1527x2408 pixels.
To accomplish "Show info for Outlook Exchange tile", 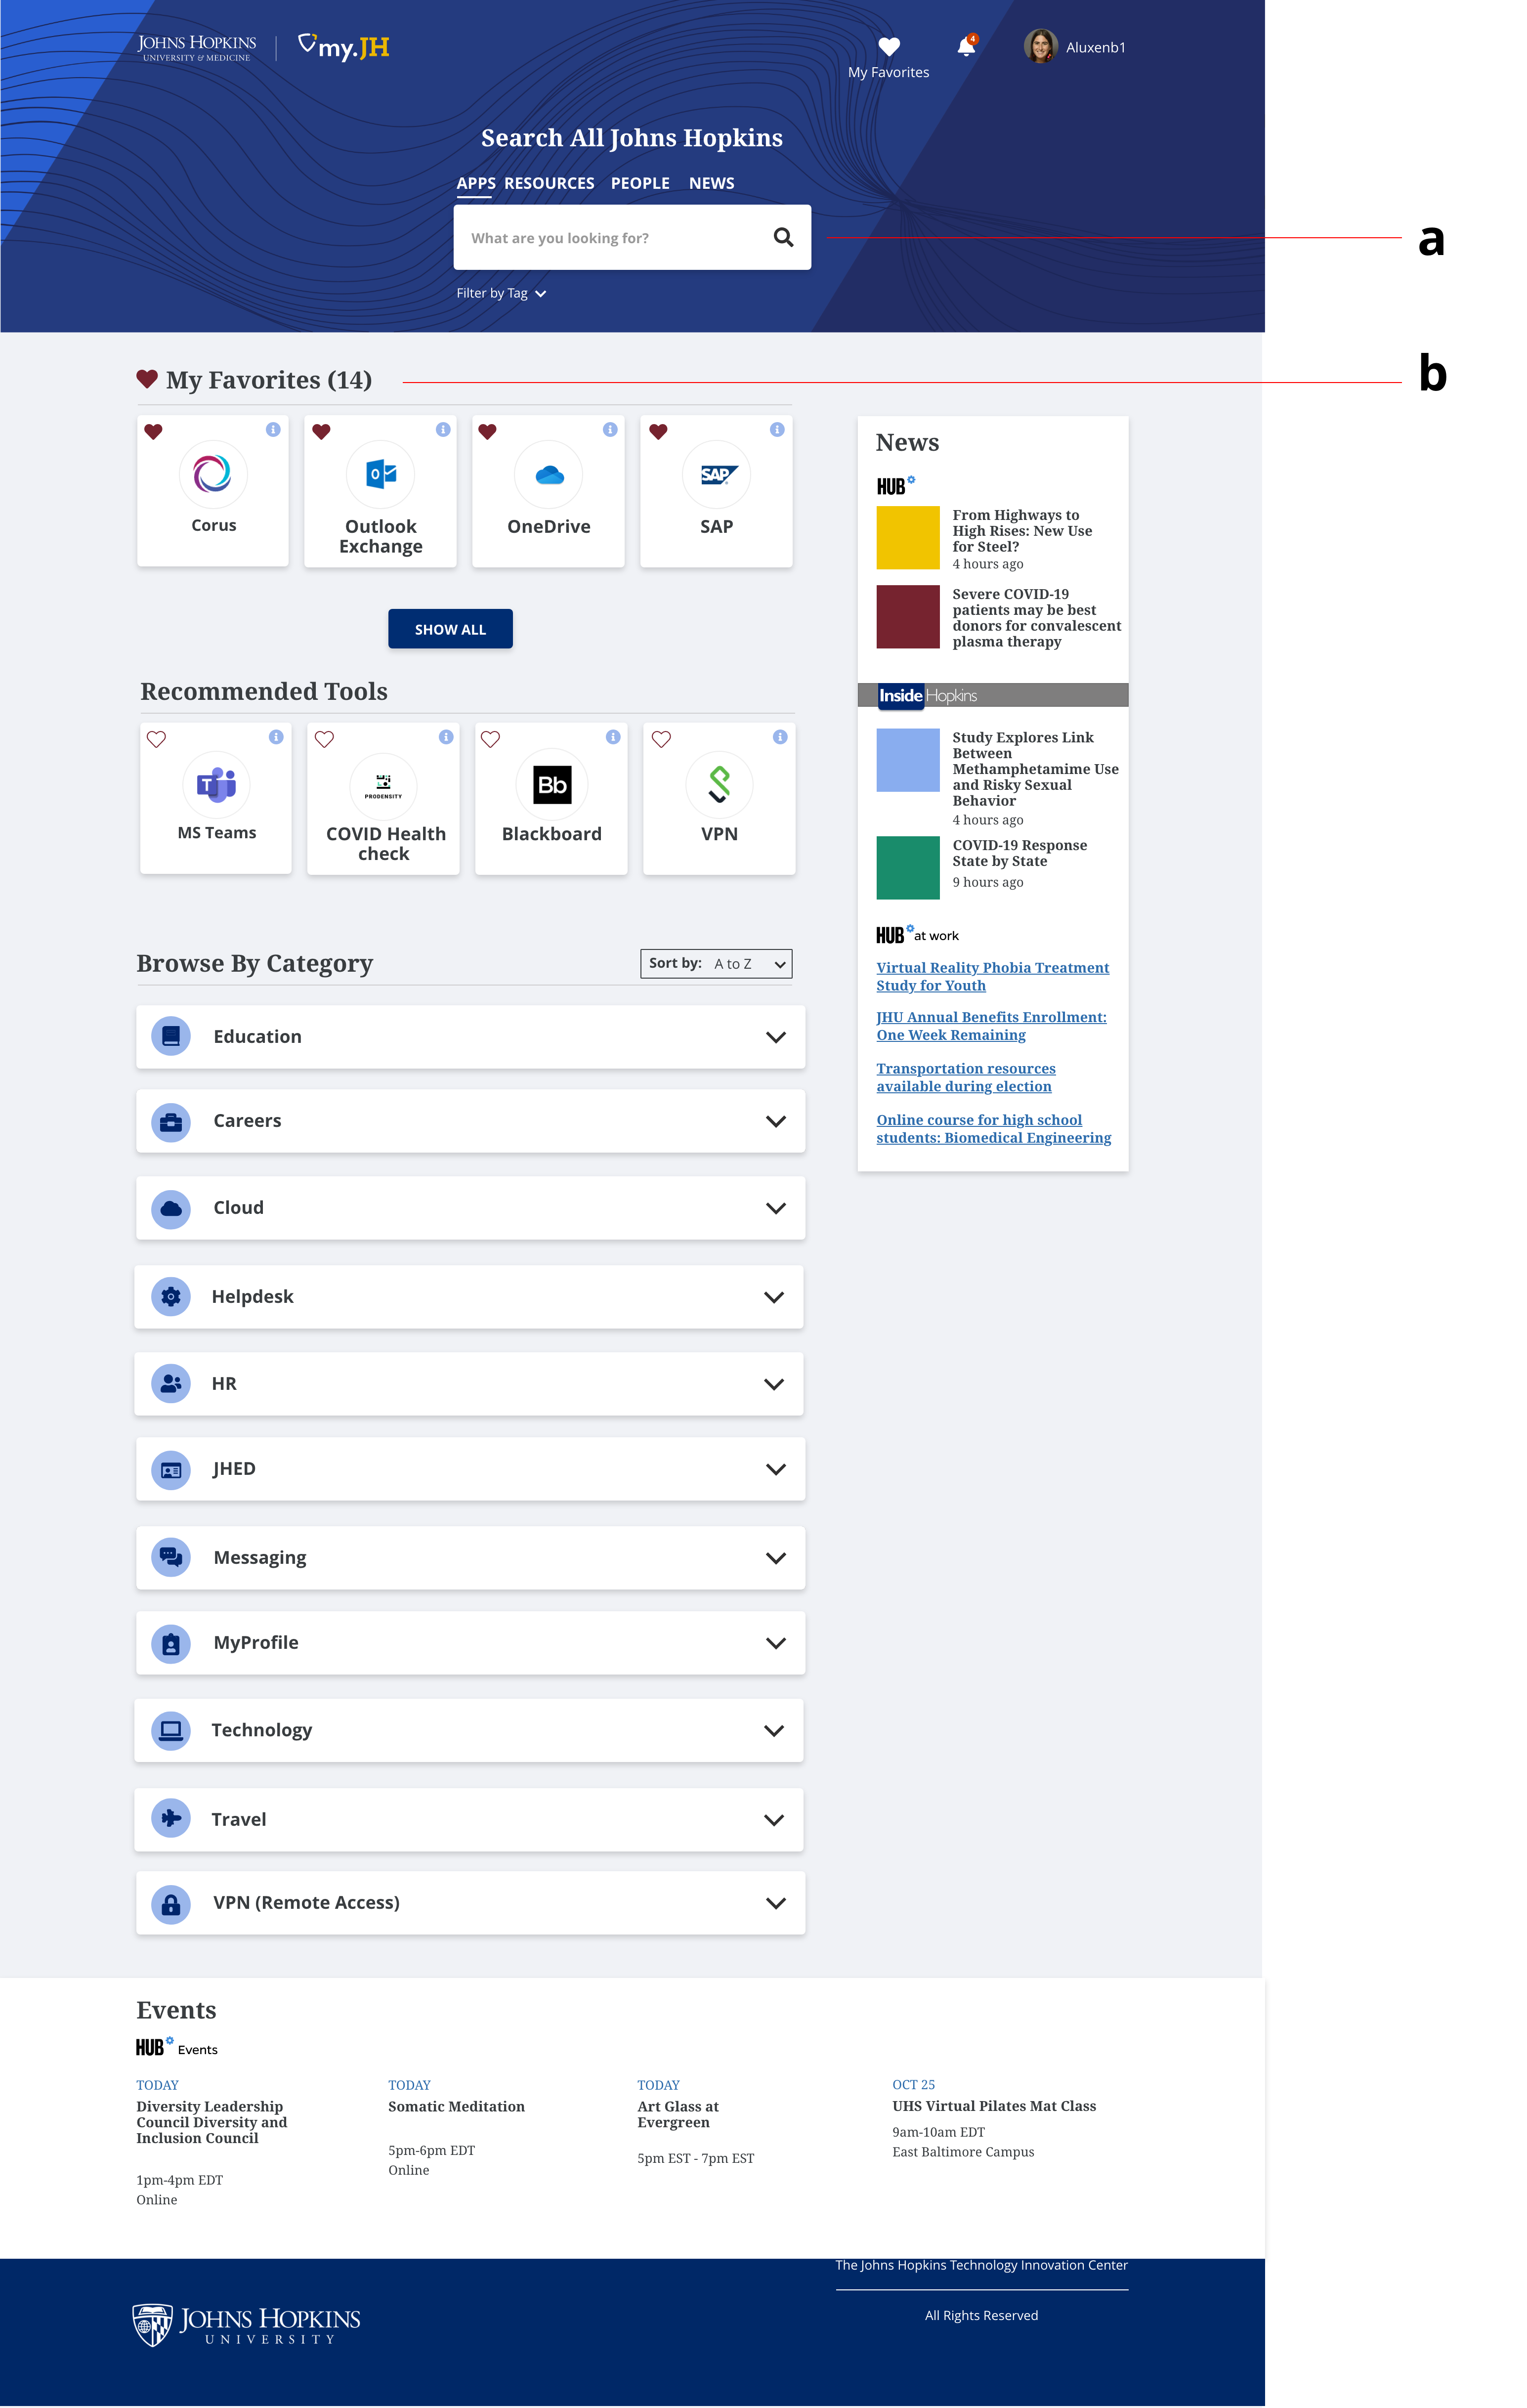I will [443, 429].
